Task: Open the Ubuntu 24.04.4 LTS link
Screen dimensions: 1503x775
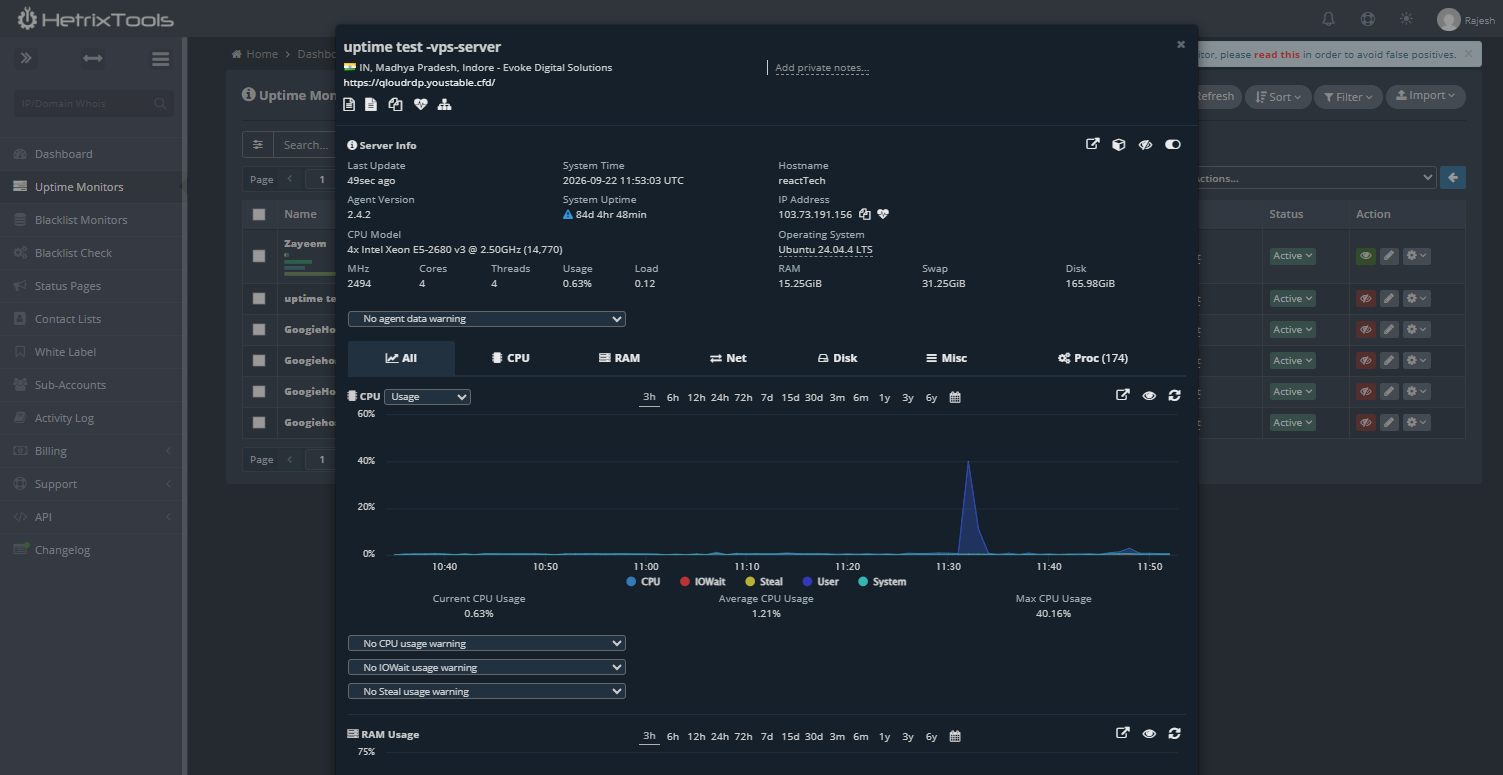Action: [x=825, y=250]
